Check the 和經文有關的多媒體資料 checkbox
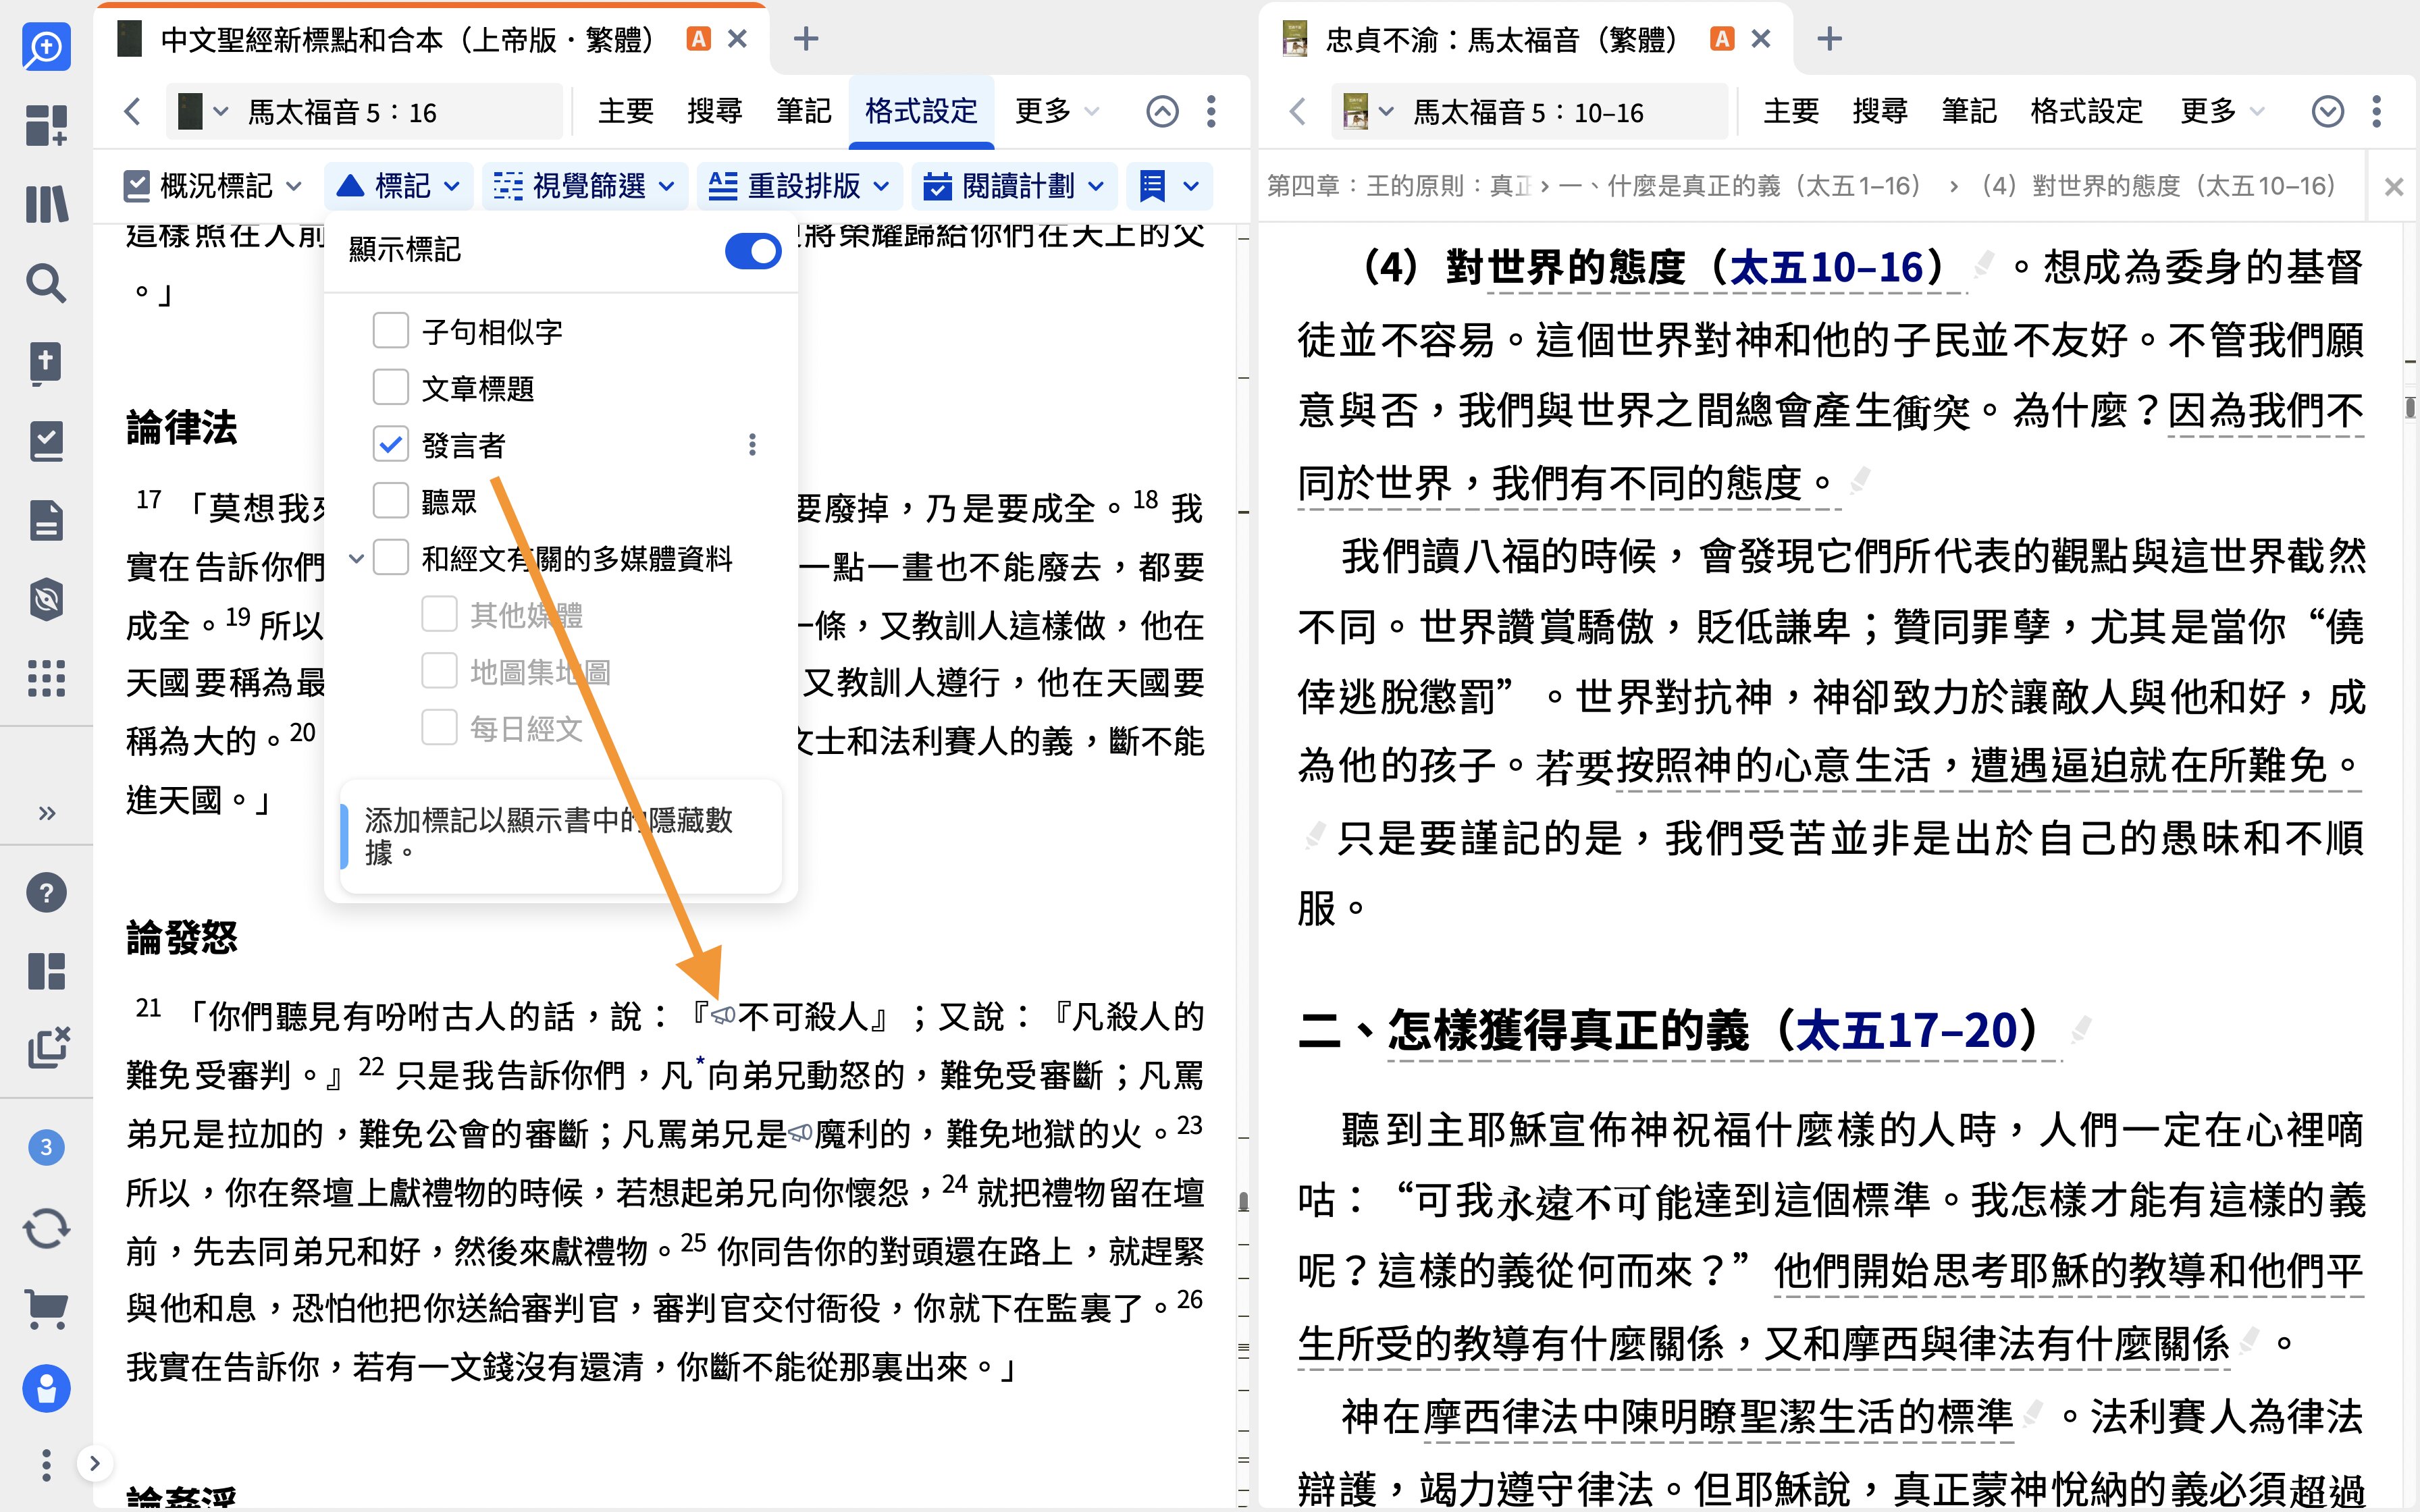 tap(390, 558)
